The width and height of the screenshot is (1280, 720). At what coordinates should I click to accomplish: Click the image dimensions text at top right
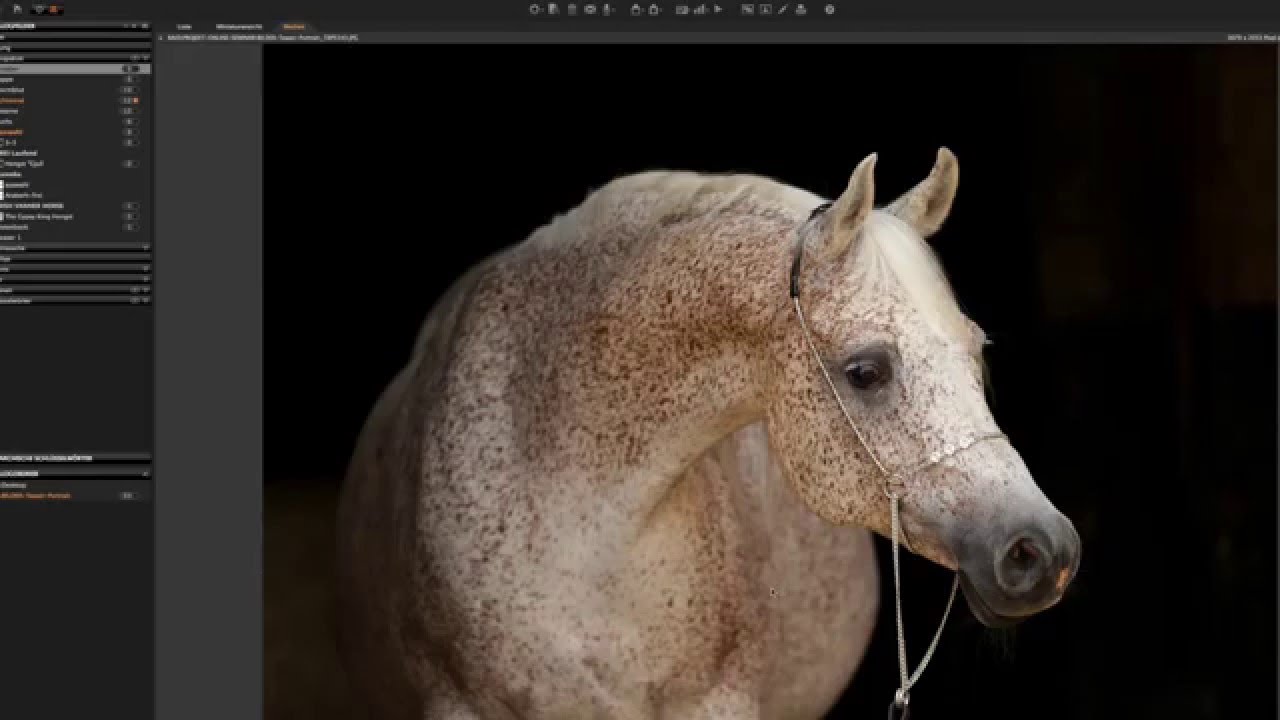tap(1253, 38)
